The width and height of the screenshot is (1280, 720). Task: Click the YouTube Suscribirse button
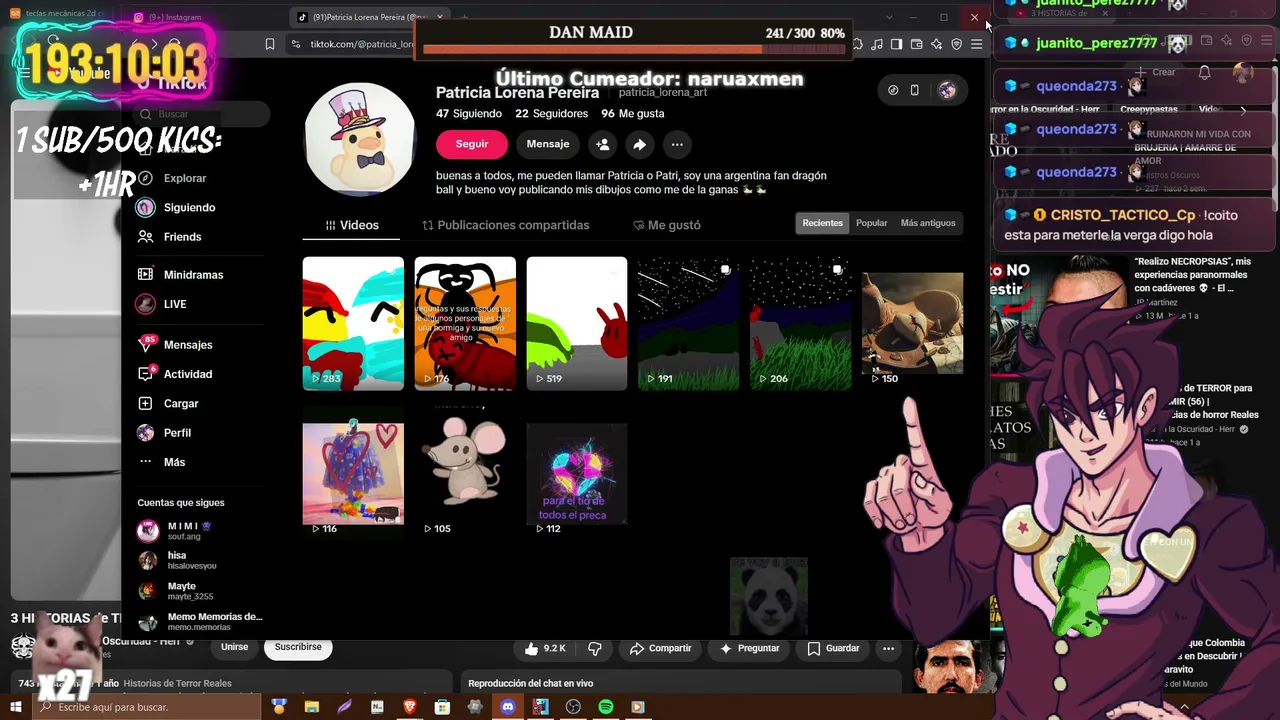pos(298,647)
